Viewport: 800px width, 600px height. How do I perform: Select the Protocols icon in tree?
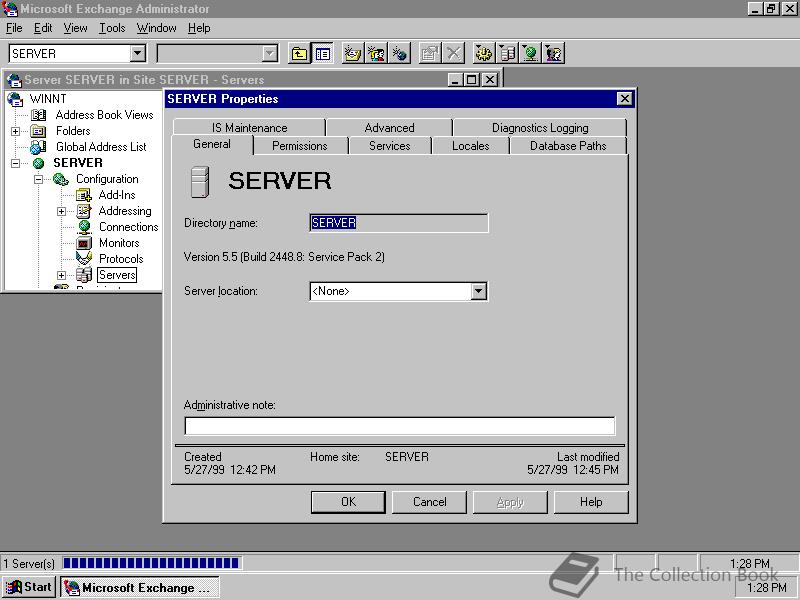84,259
